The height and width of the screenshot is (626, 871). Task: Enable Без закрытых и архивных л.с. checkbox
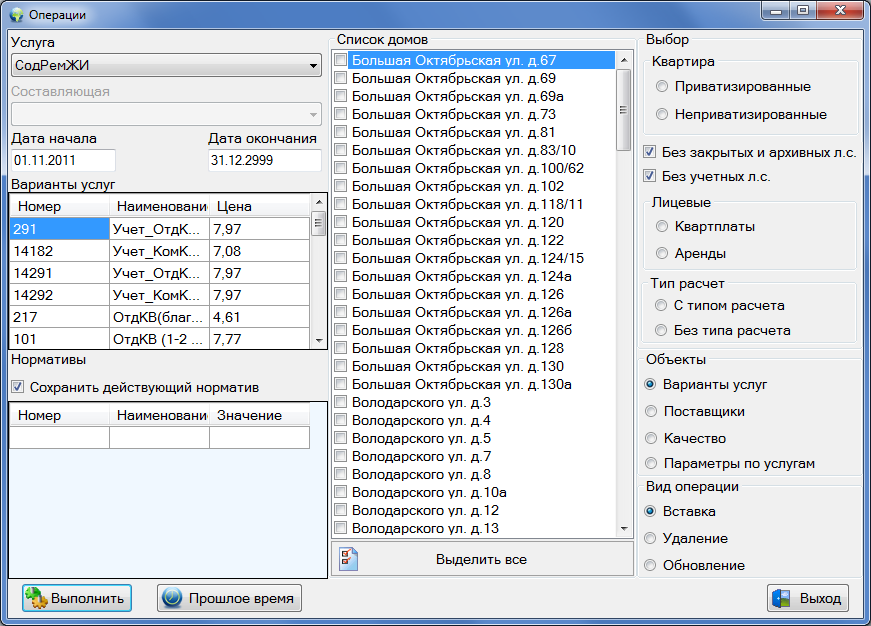point(650,152)
